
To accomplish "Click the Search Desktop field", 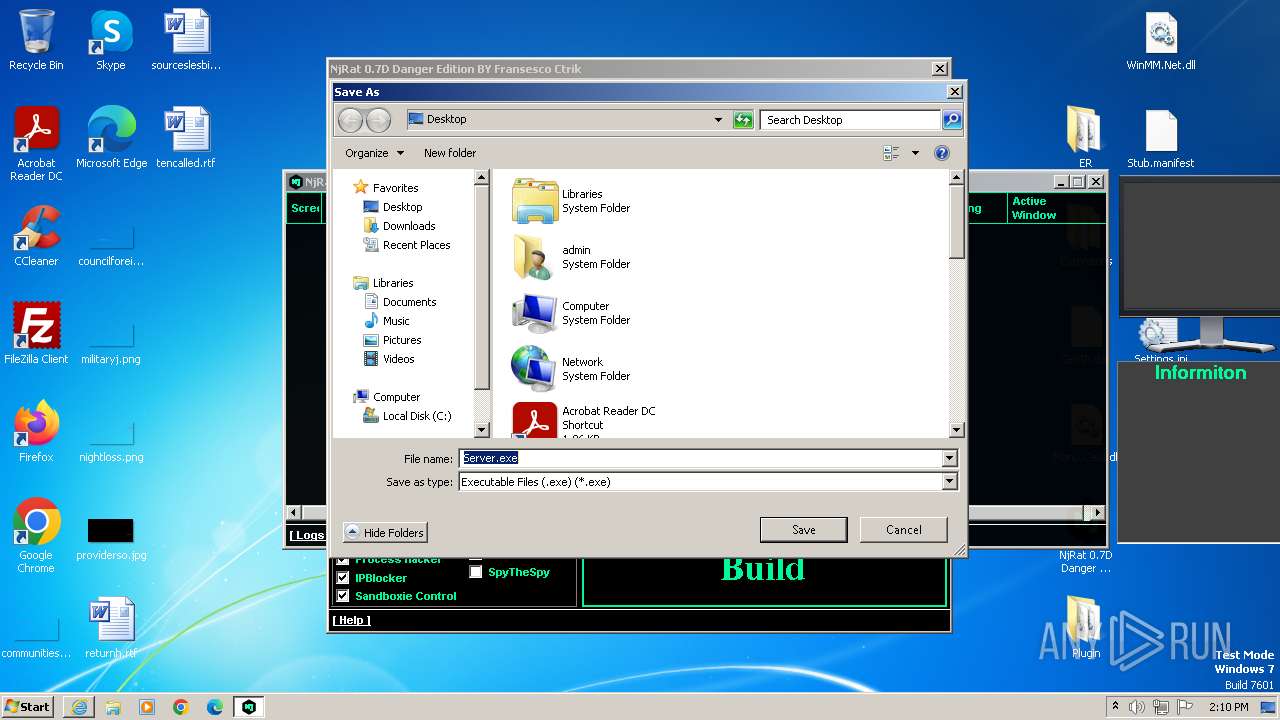I will pyautogui.click(x=850, y=120).
